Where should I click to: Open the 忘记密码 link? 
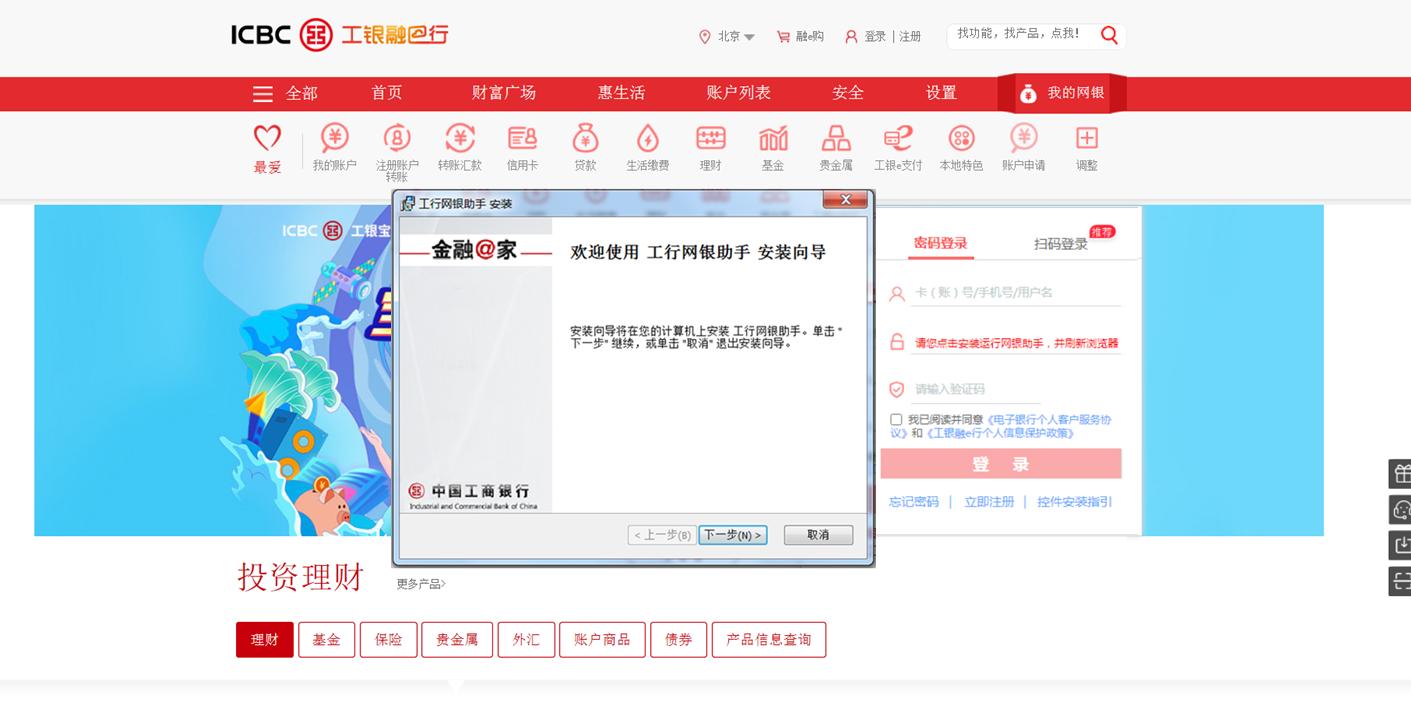tap(913, 502)
